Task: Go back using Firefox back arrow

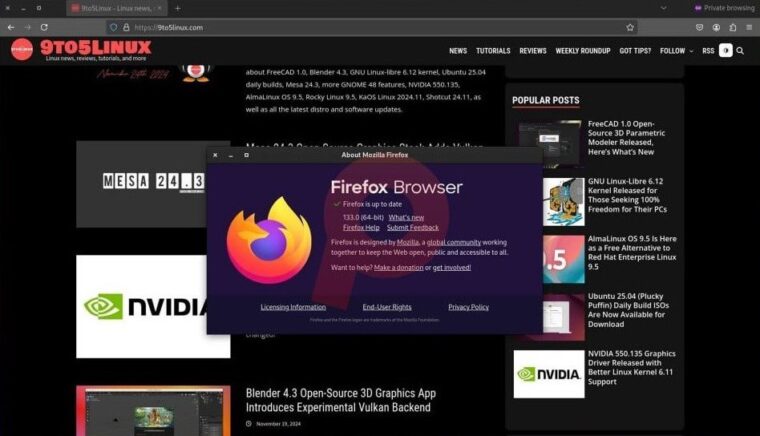Action: coord(11,28)
